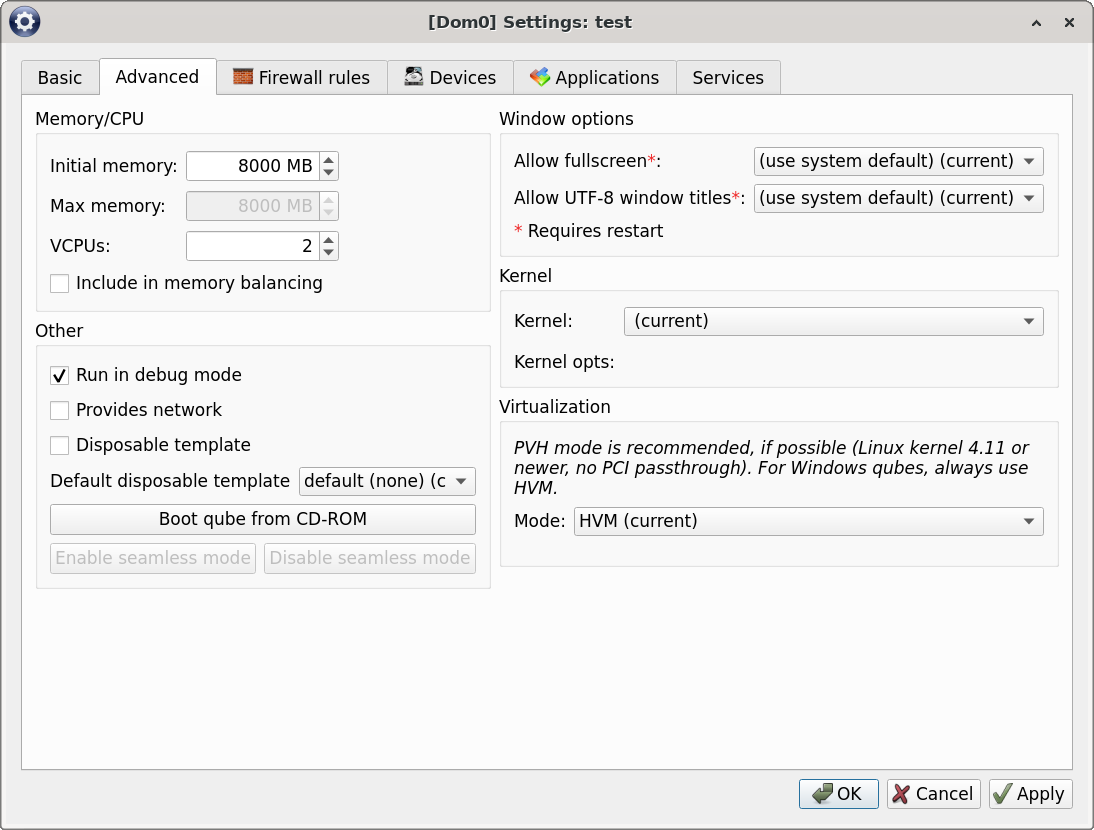The image size is (1094, 830).
Task: Uncheck Run in debug mode
Action: (x=60, y=375)
